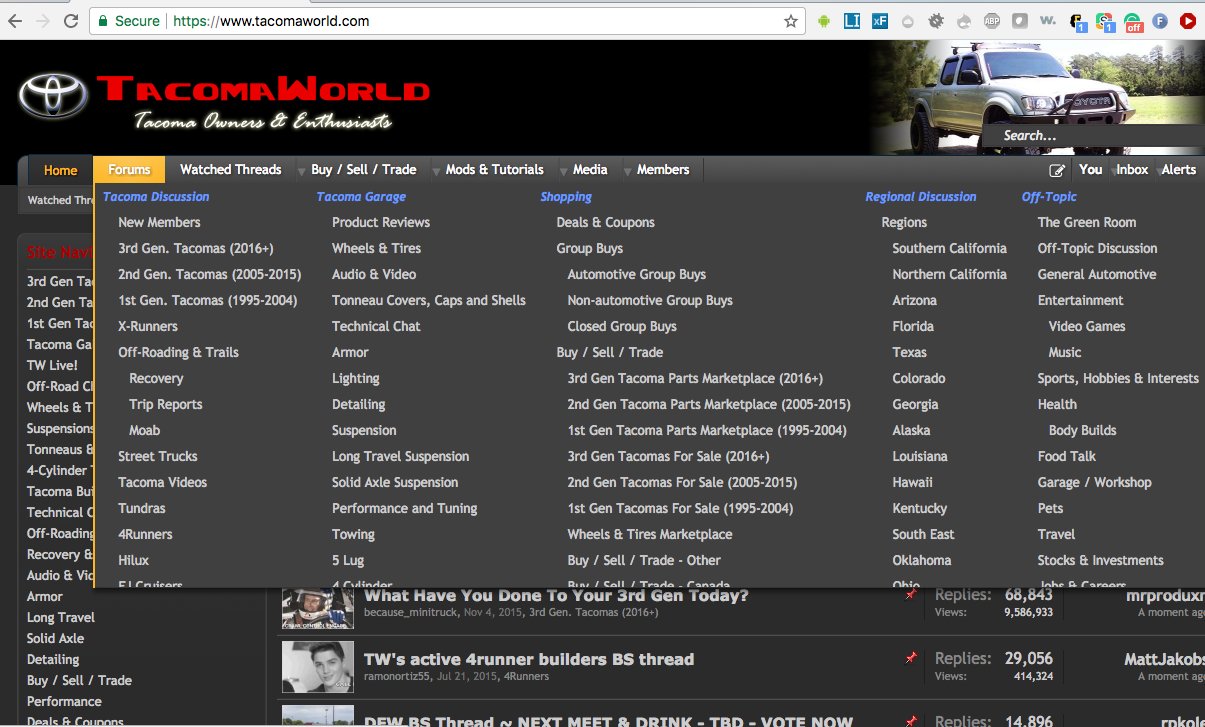Go to the New Members forum

coord(159,222)
